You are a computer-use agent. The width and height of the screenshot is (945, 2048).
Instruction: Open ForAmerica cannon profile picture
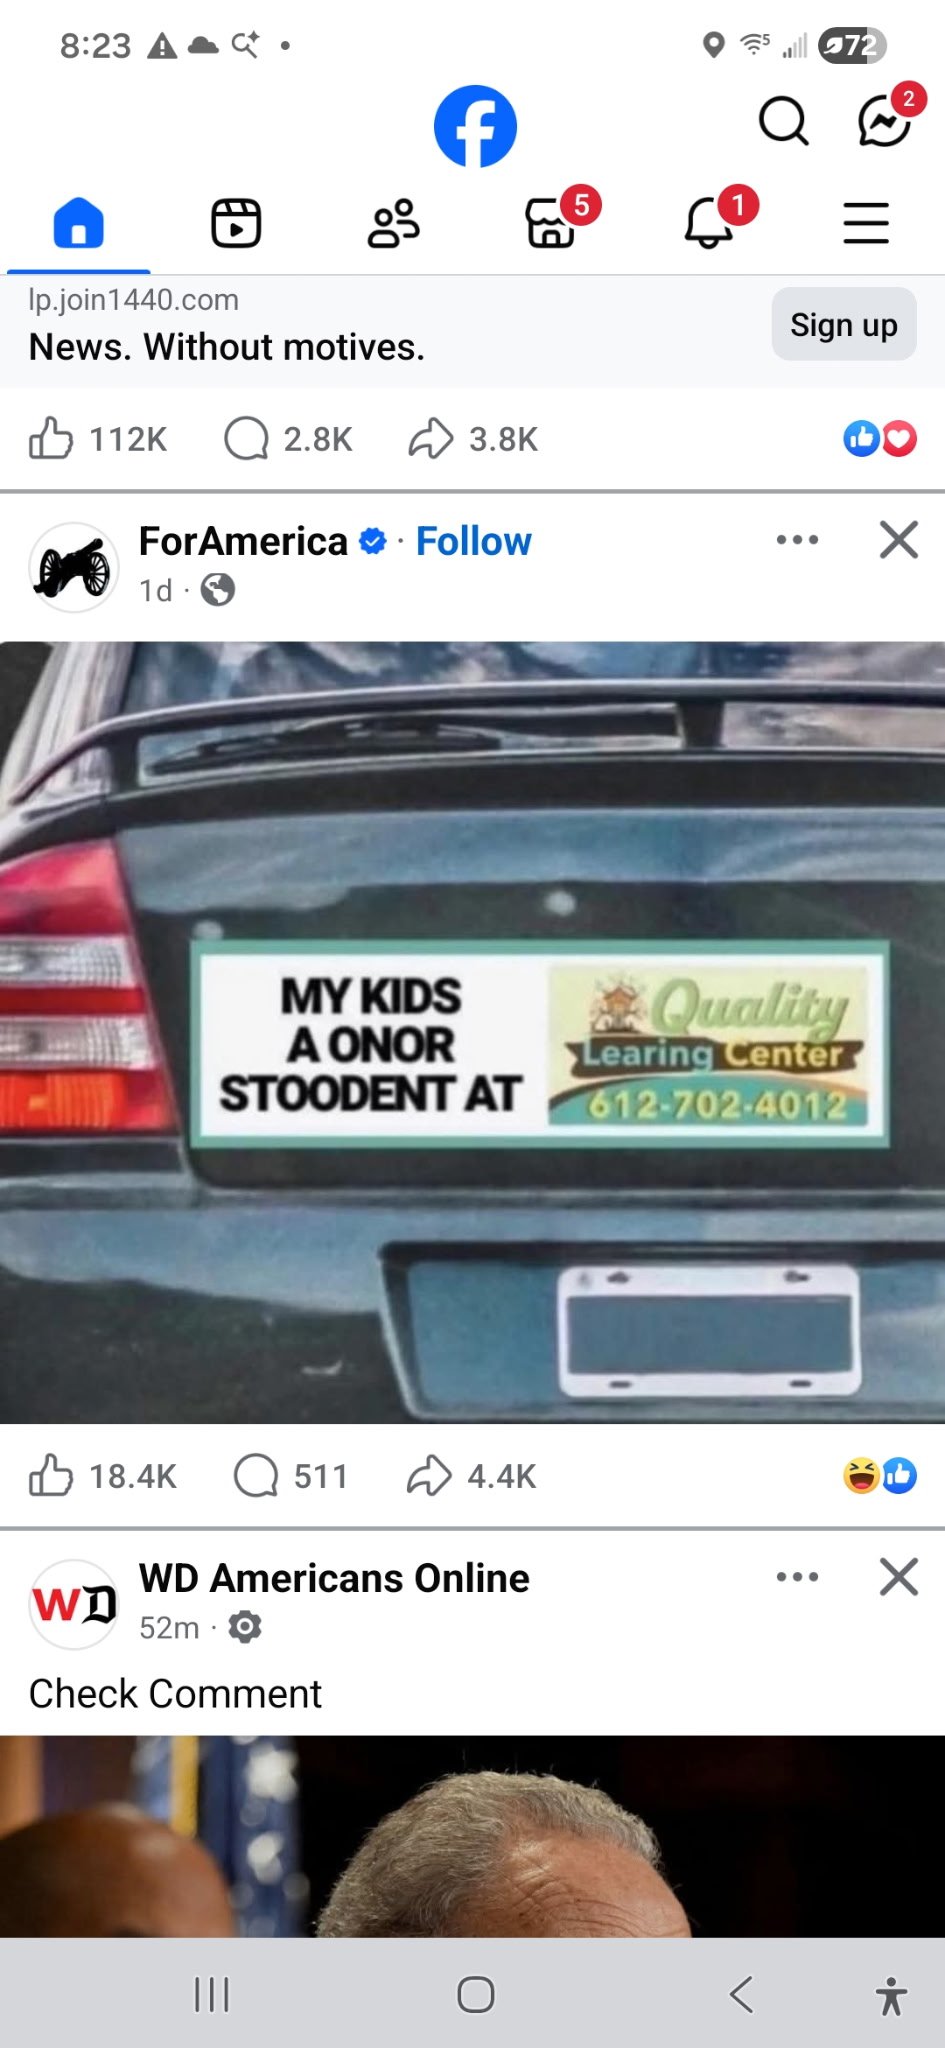[x=73, y=567]
